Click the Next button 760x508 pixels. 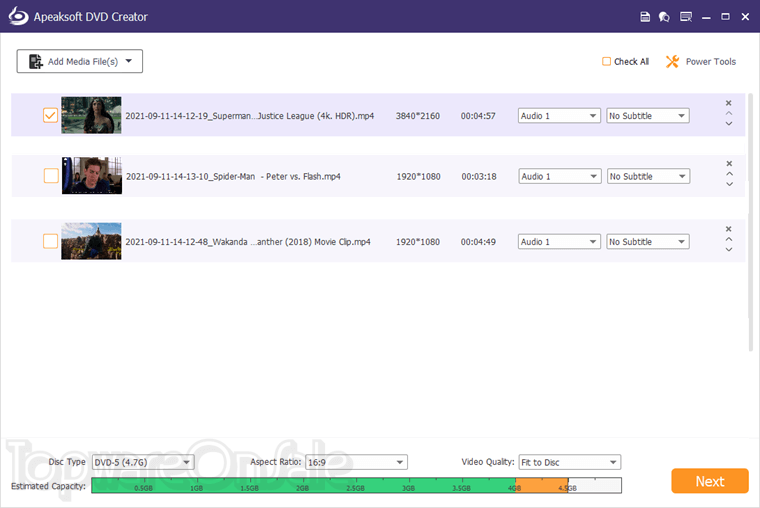tap(710, 481)
